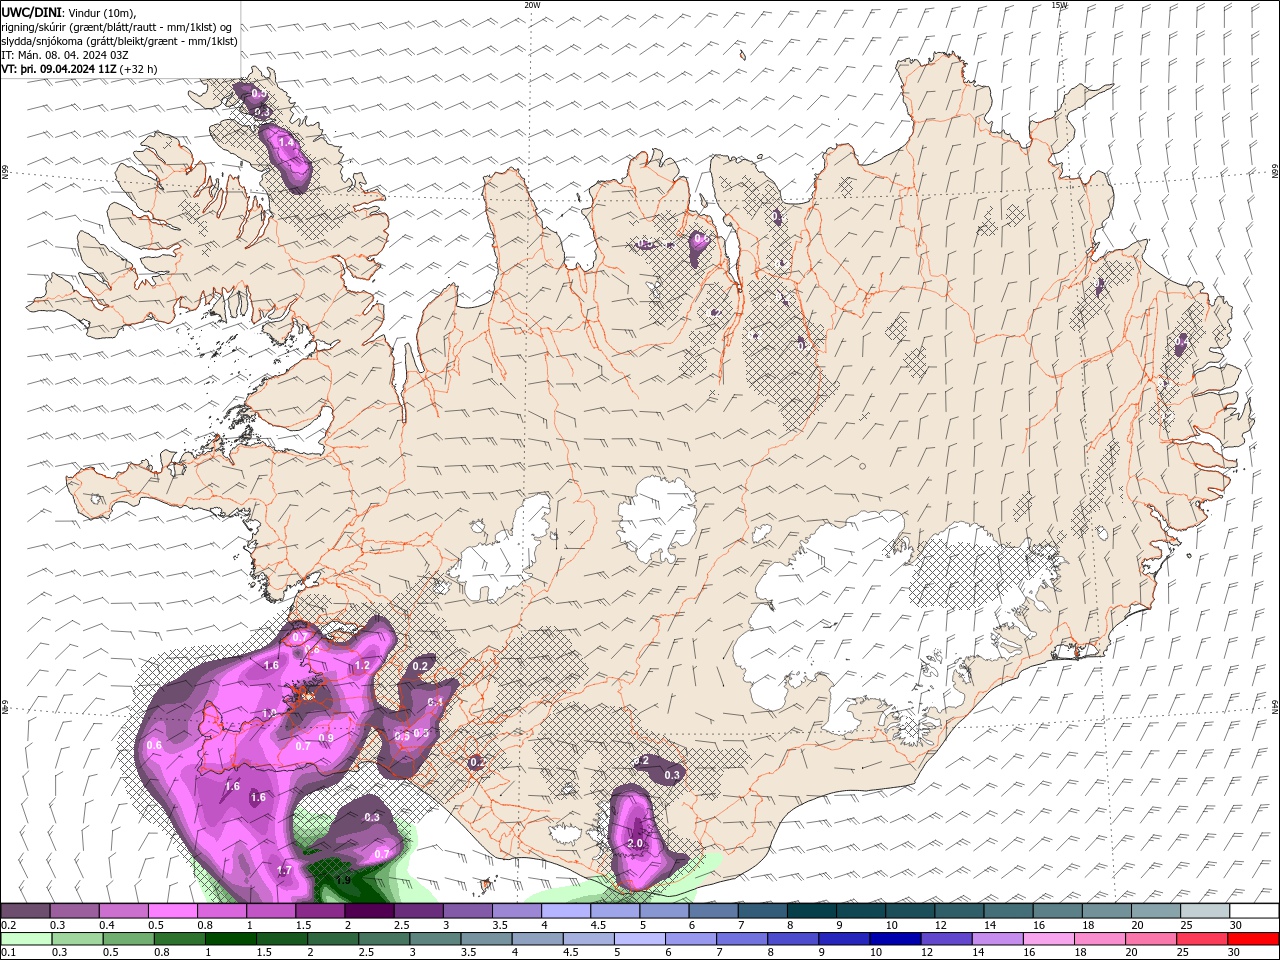Select the snow legend swatch labeled 8

click(x=812, y=911)
